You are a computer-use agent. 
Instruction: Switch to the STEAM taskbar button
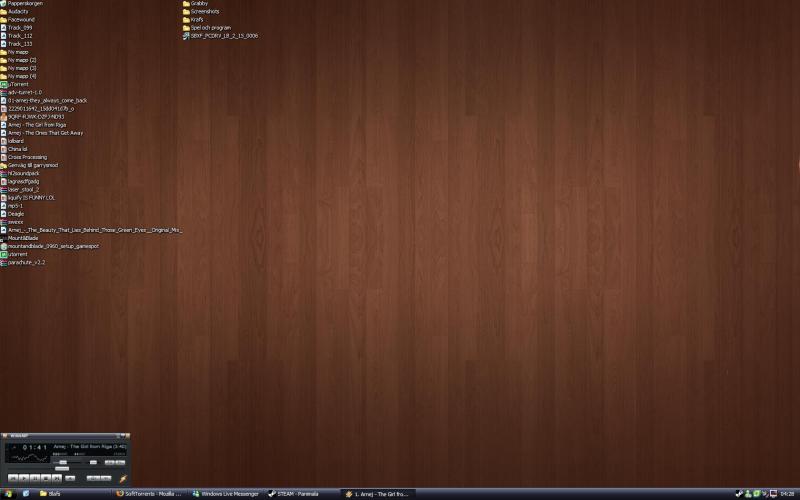303,494
